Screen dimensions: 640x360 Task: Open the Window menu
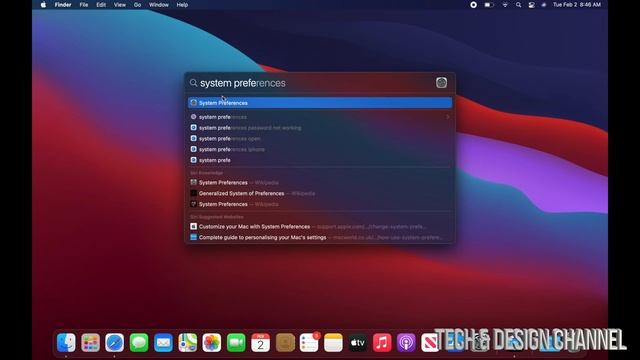pos(159,5)
